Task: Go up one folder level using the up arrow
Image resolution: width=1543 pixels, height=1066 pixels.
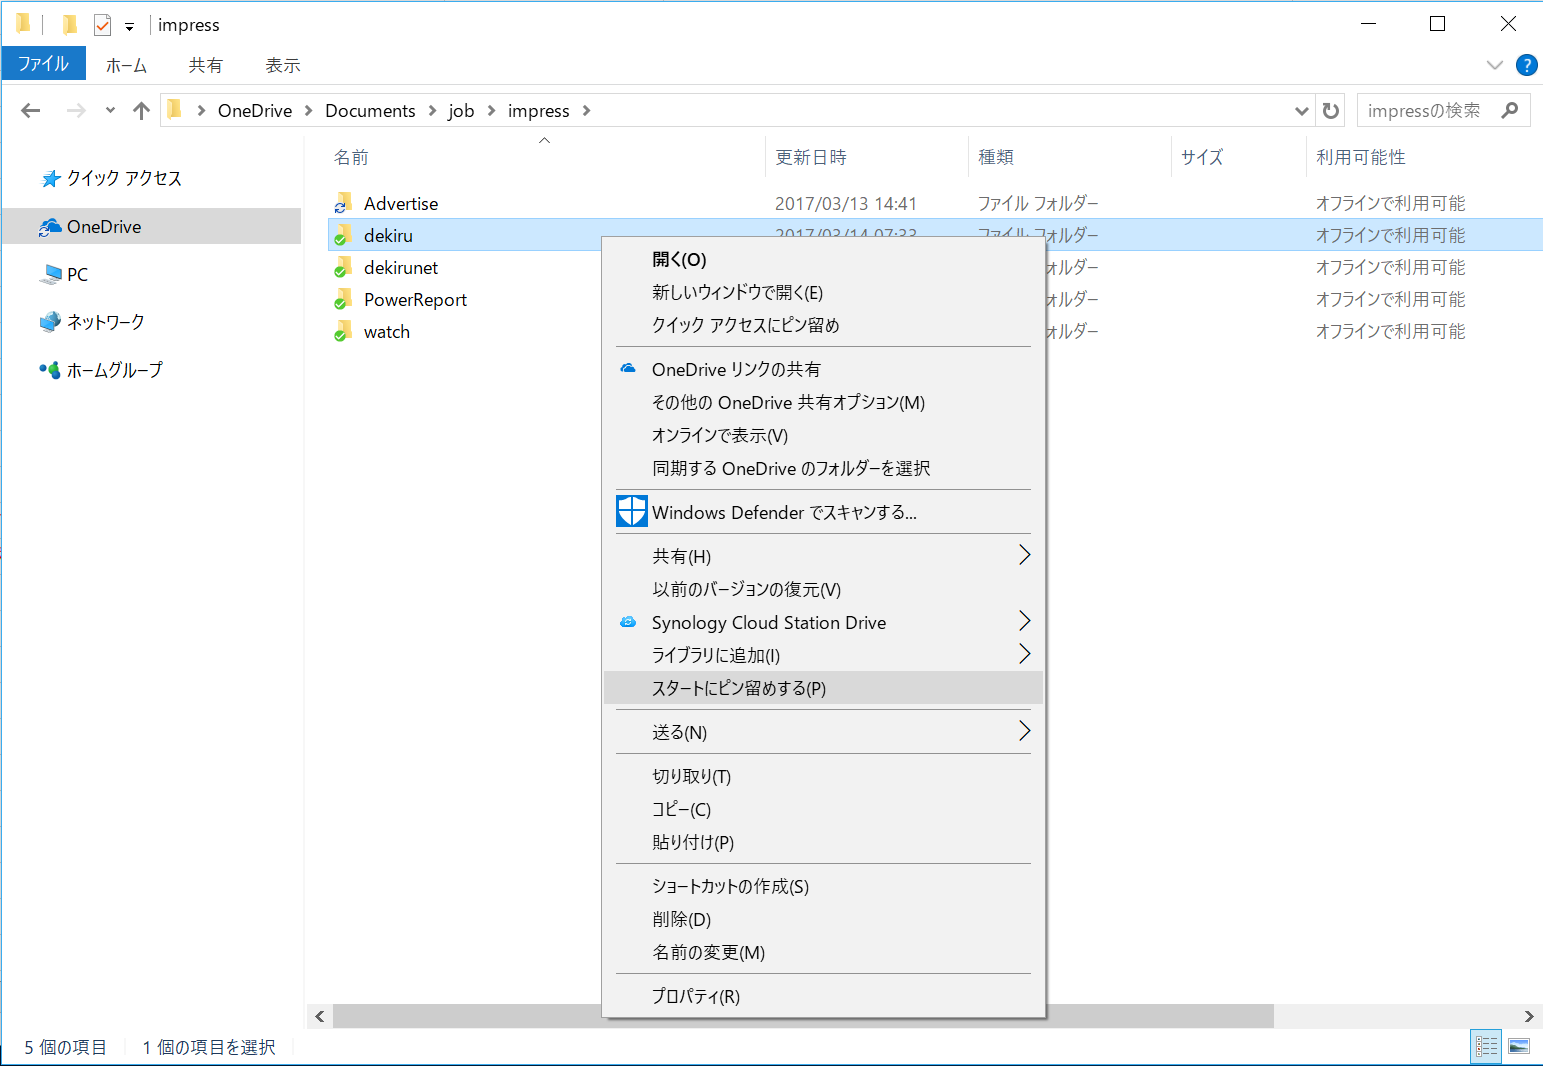Action: coord(141,111)
